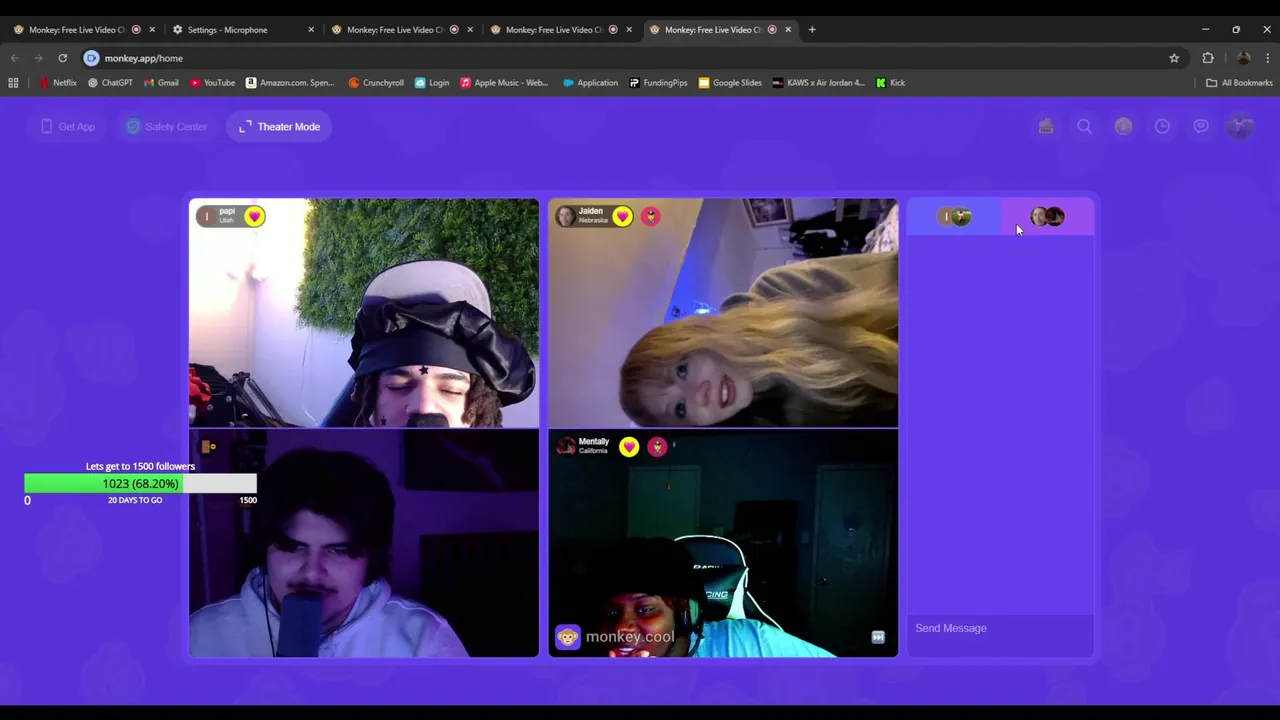This screenshot has width=1280, height=720.
Task: Expand the All Bookmarks folder
Action: point(1239,83)
